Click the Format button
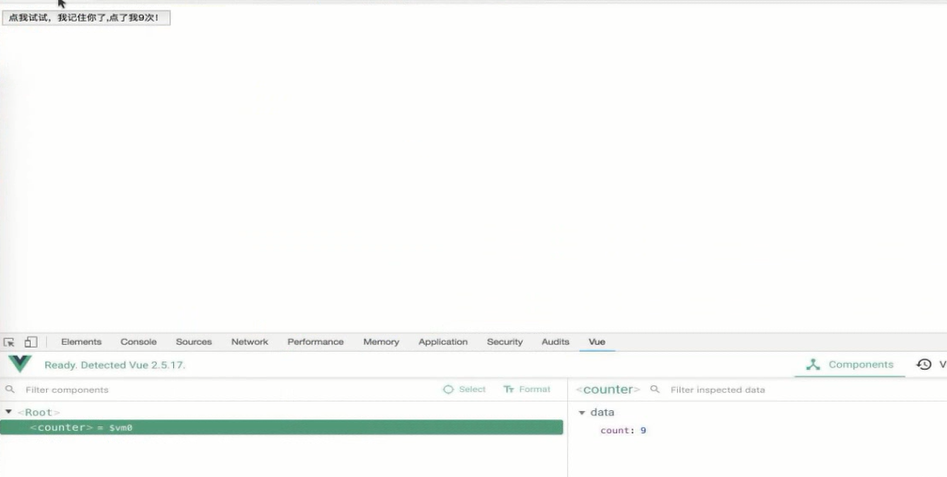 pos(527,389)
